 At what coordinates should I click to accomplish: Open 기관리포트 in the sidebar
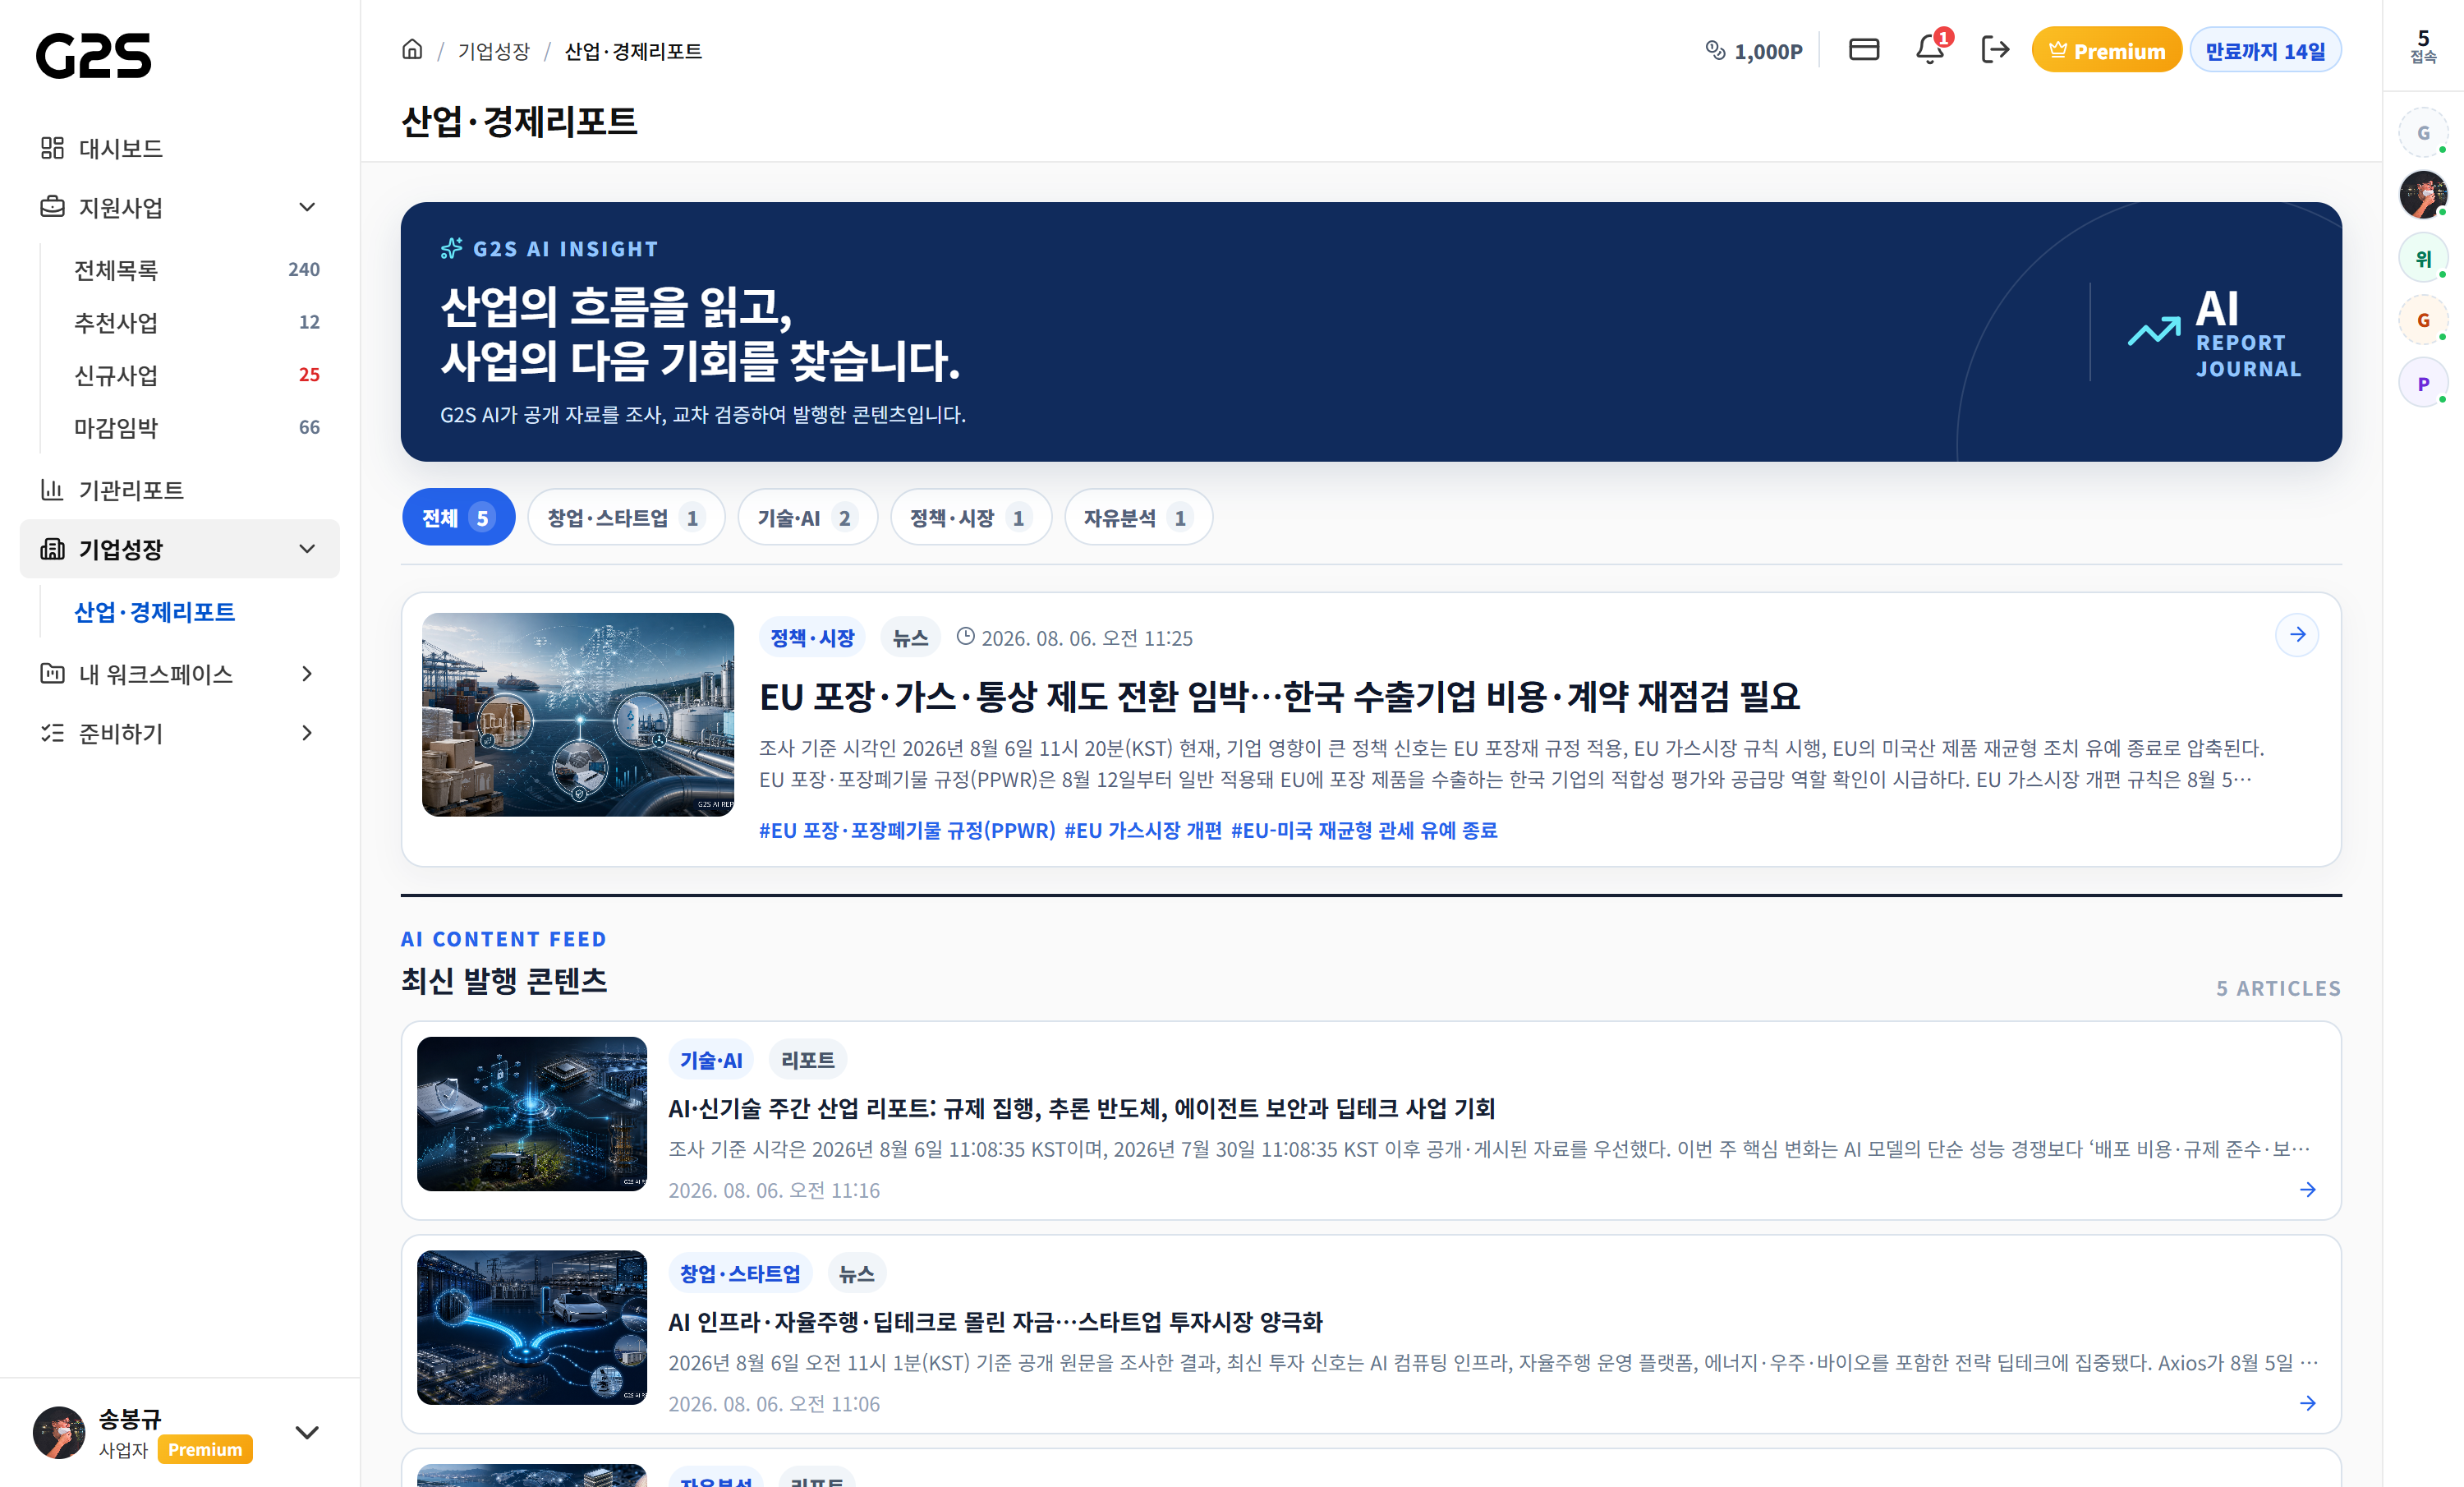(180, 490)
